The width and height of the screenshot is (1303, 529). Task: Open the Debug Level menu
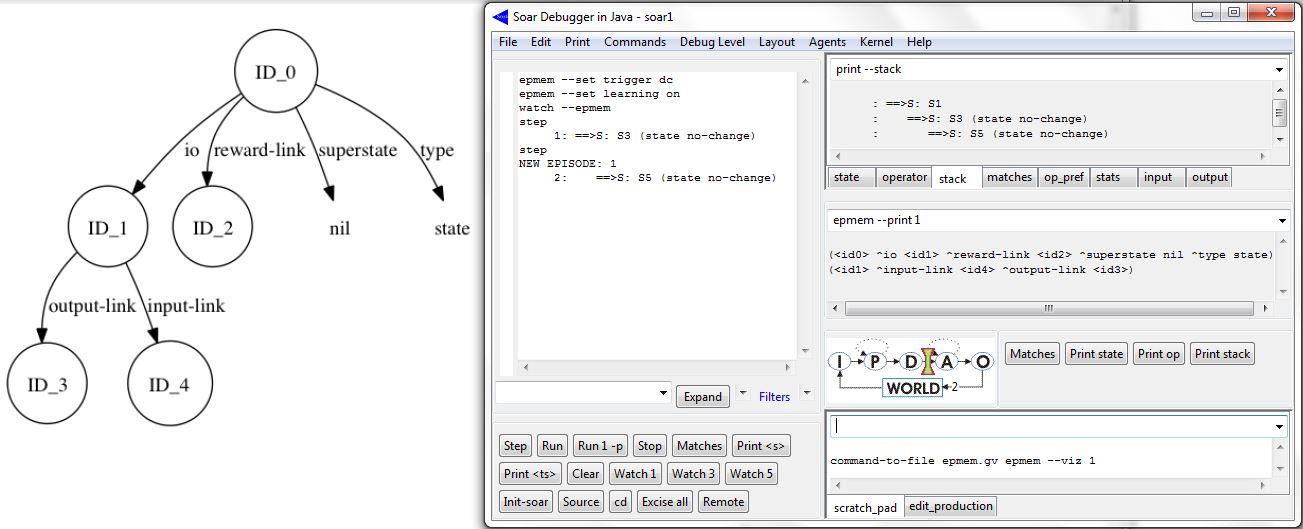(x=711, y=42)
